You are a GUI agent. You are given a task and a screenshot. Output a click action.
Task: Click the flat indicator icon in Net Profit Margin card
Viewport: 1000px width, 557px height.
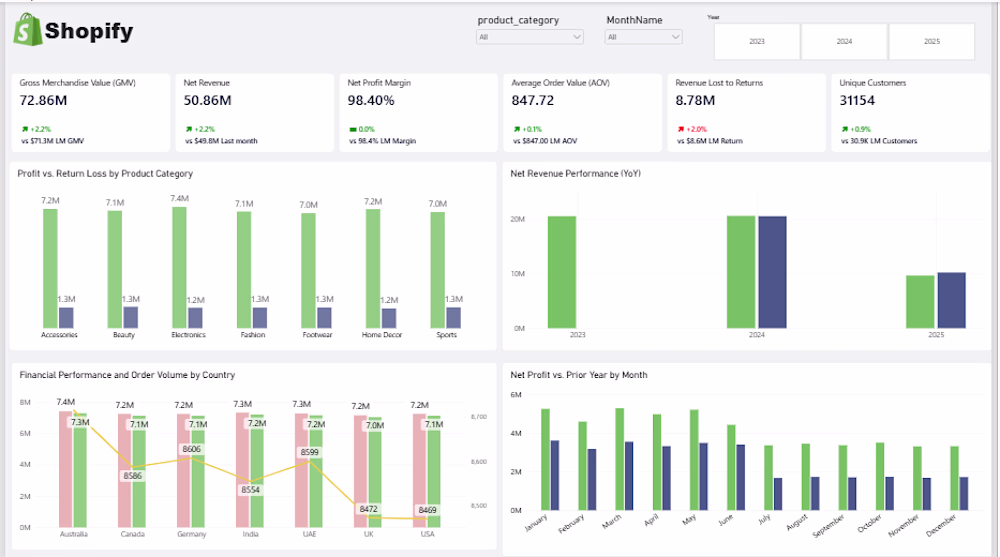pos(353,130)
